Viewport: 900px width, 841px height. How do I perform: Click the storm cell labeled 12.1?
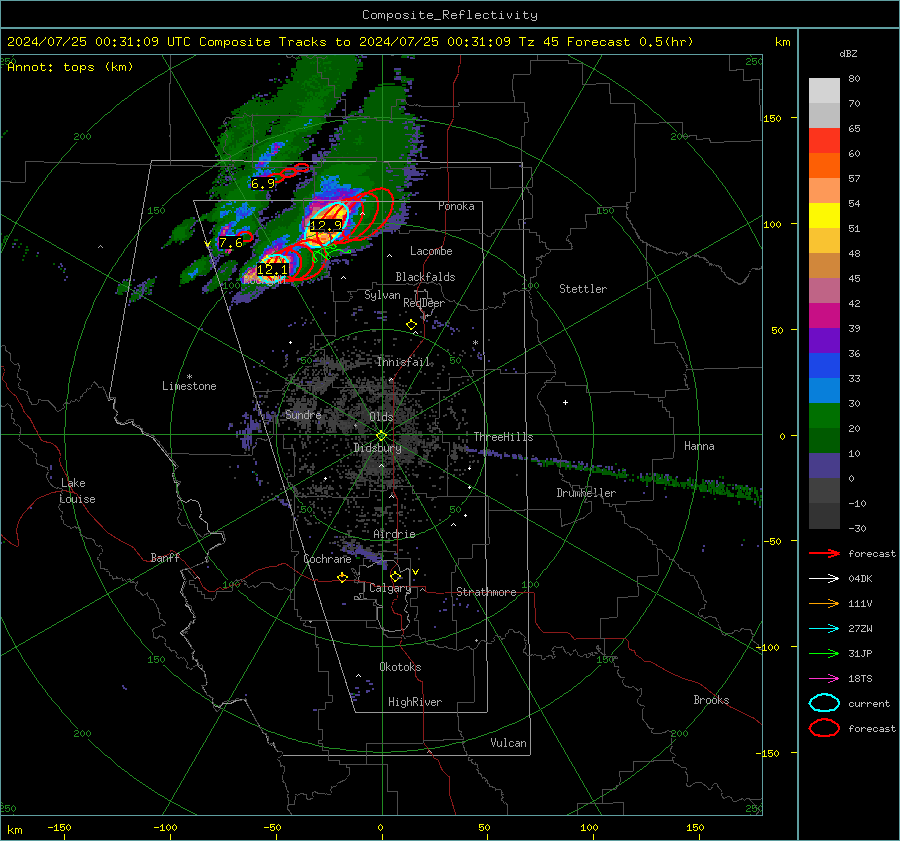(x=272, y=269)
